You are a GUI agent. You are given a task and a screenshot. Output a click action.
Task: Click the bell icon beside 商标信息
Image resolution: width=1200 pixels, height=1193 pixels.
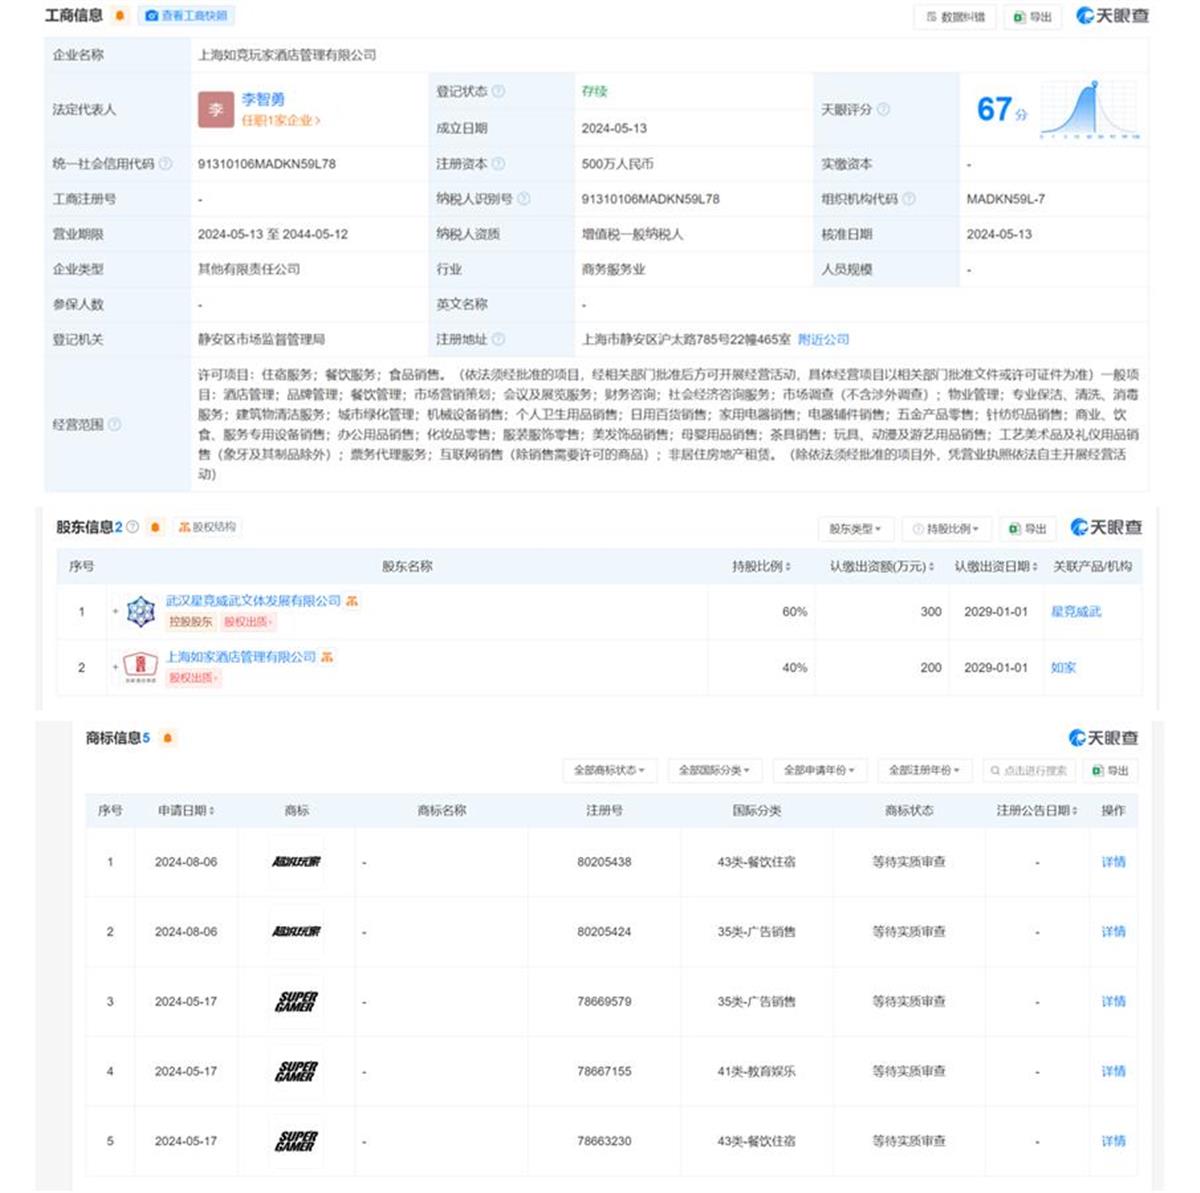click(x=168, y=738)
